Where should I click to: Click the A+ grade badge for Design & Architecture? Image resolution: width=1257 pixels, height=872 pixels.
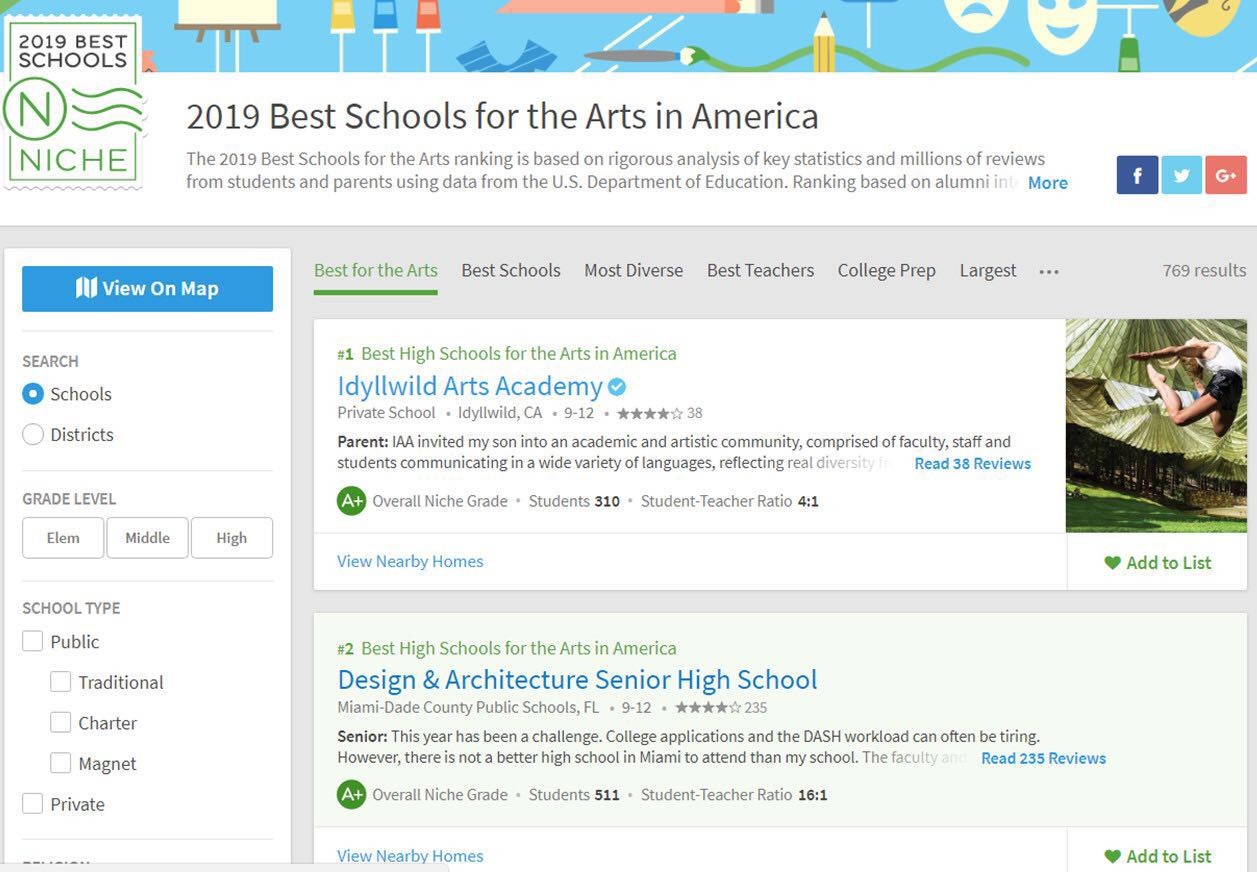pyautogui.click(x=351, y=795)
